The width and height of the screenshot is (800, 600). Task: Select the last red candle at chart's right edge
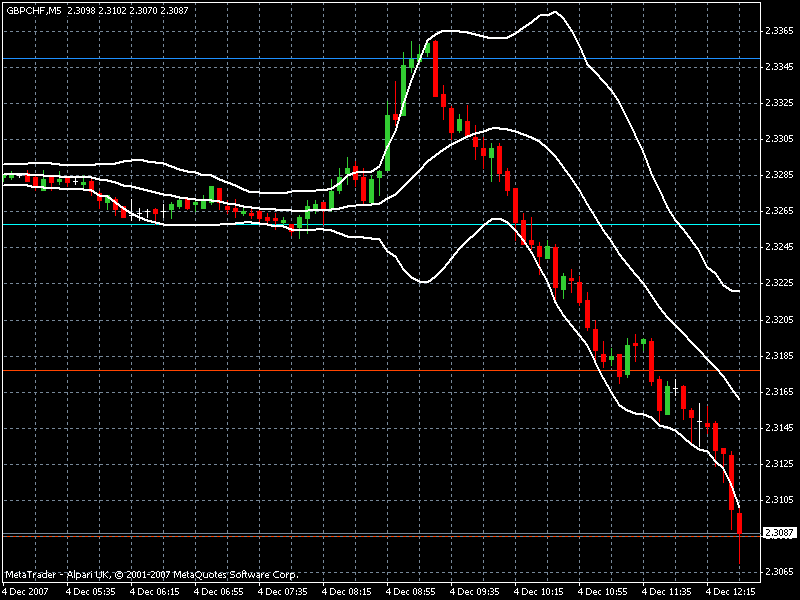point(740,522)
